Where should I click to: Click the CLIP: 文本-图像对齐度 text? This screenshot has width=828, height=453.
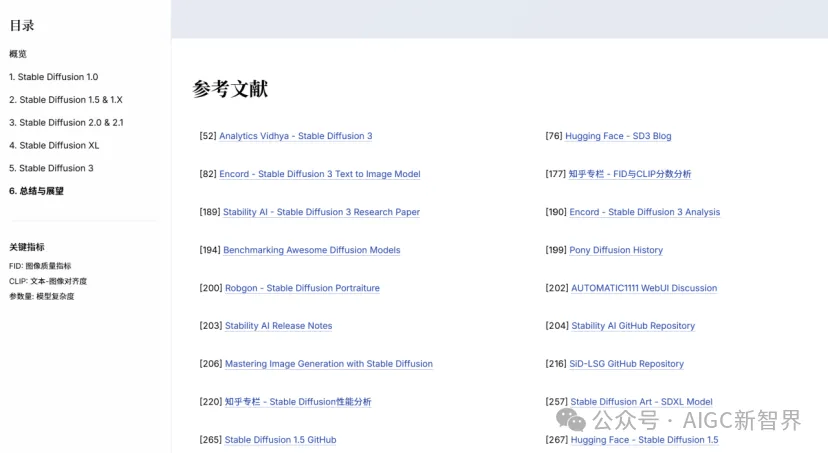tap(48, 281)
